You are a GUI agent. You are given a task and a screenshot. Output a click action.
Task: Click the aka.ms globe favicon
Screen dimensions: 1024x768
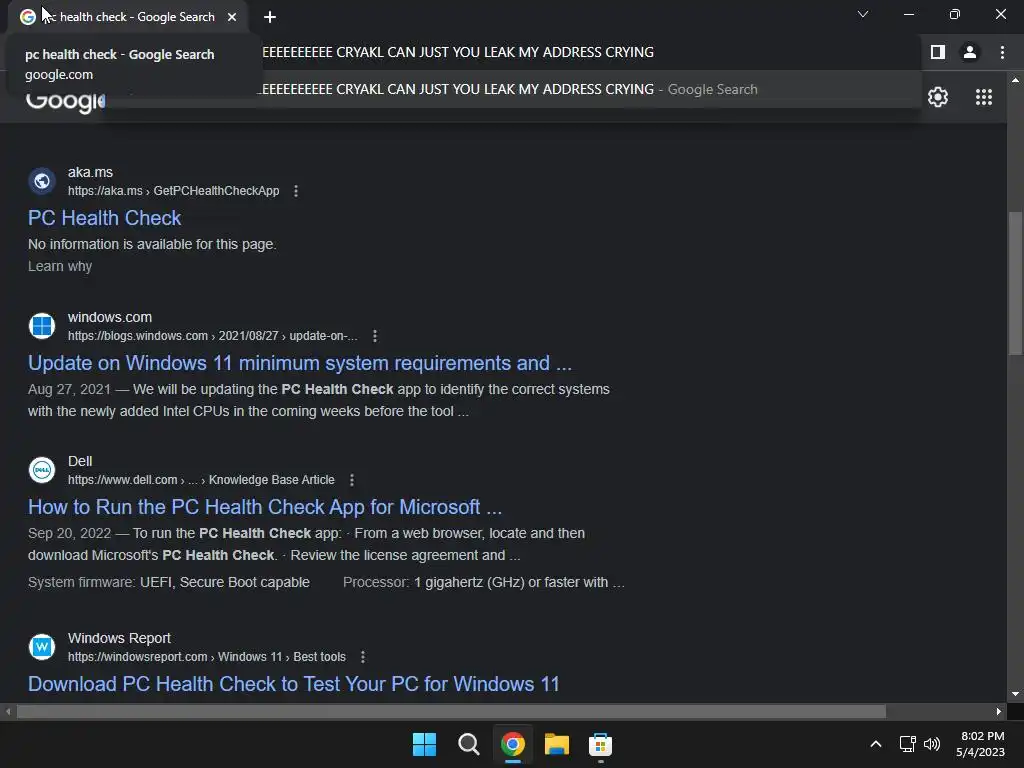42,181
